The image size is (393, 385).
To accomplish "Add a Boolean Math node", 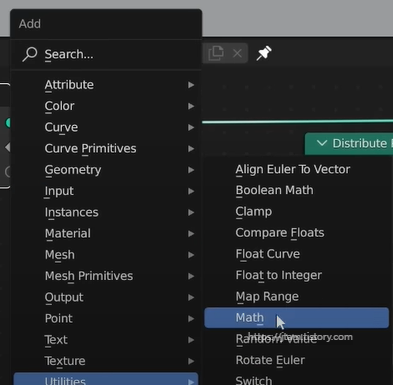I will point(297,190).
